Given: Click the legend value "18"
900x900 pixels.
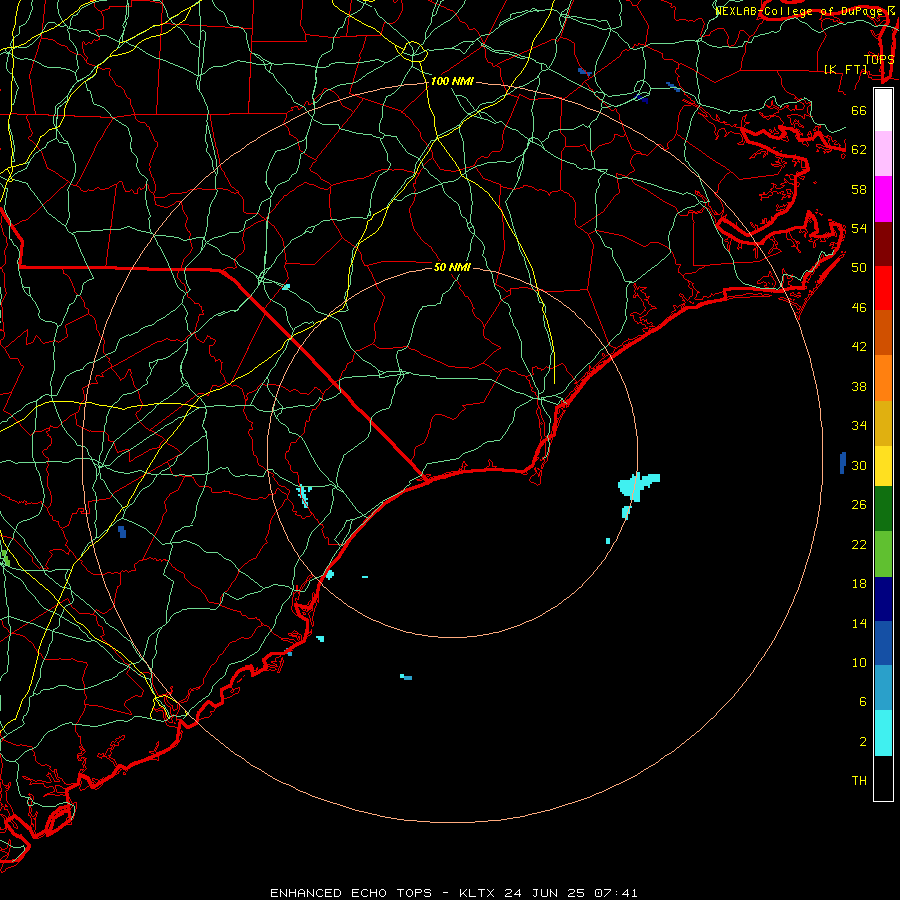Looking at the screenshot, I should [x=859, y=584].
